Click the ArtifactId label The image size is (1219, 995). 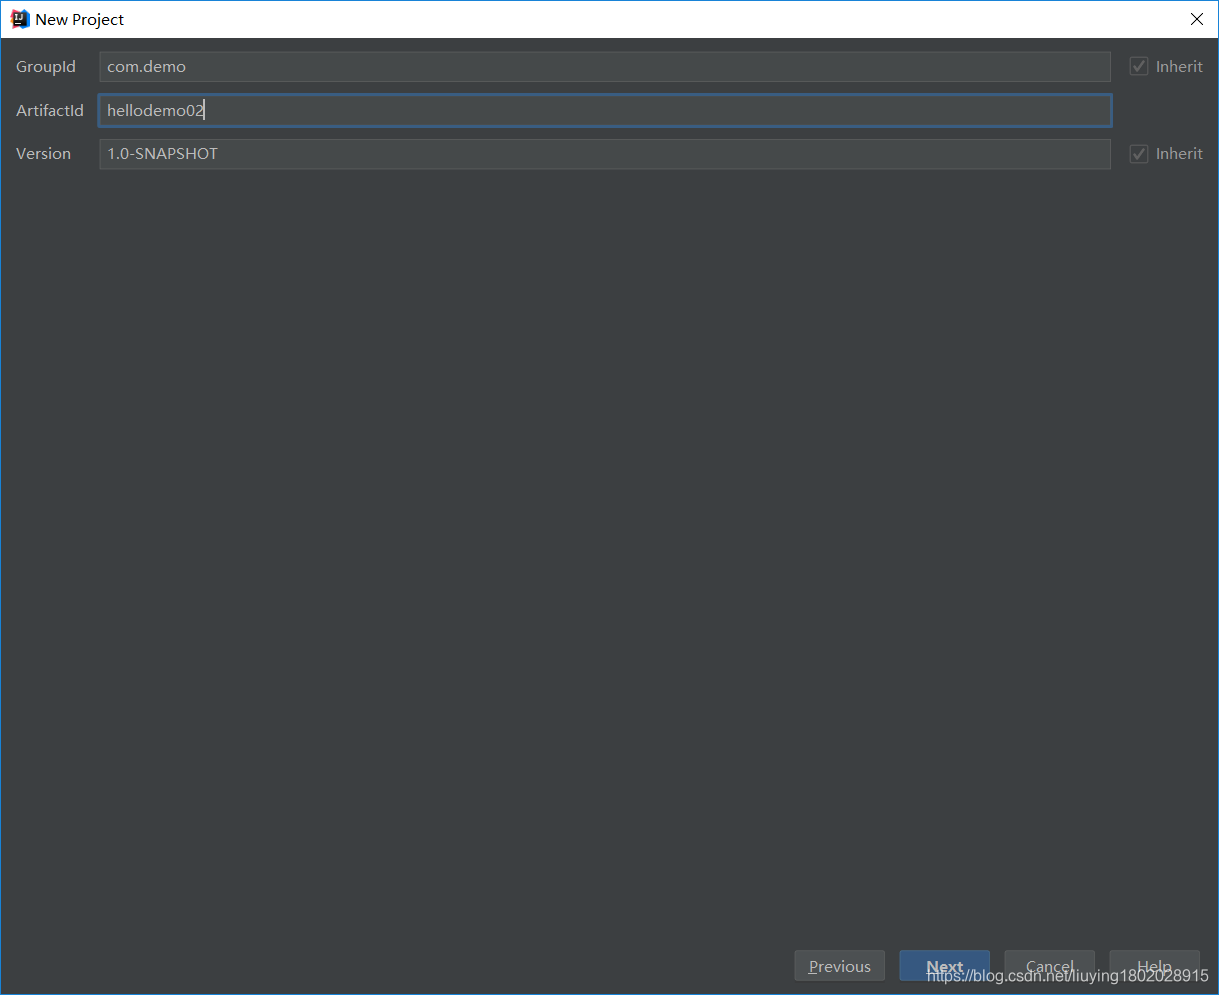[50, 110]
